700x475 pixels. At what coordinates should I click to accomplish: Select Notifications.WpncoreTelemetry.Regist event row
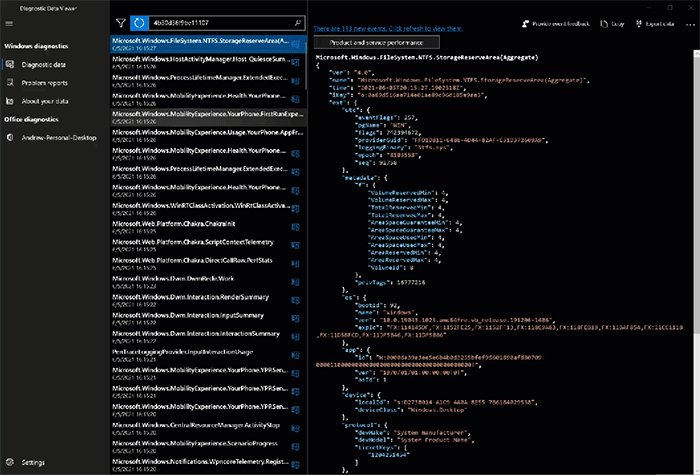208,465
